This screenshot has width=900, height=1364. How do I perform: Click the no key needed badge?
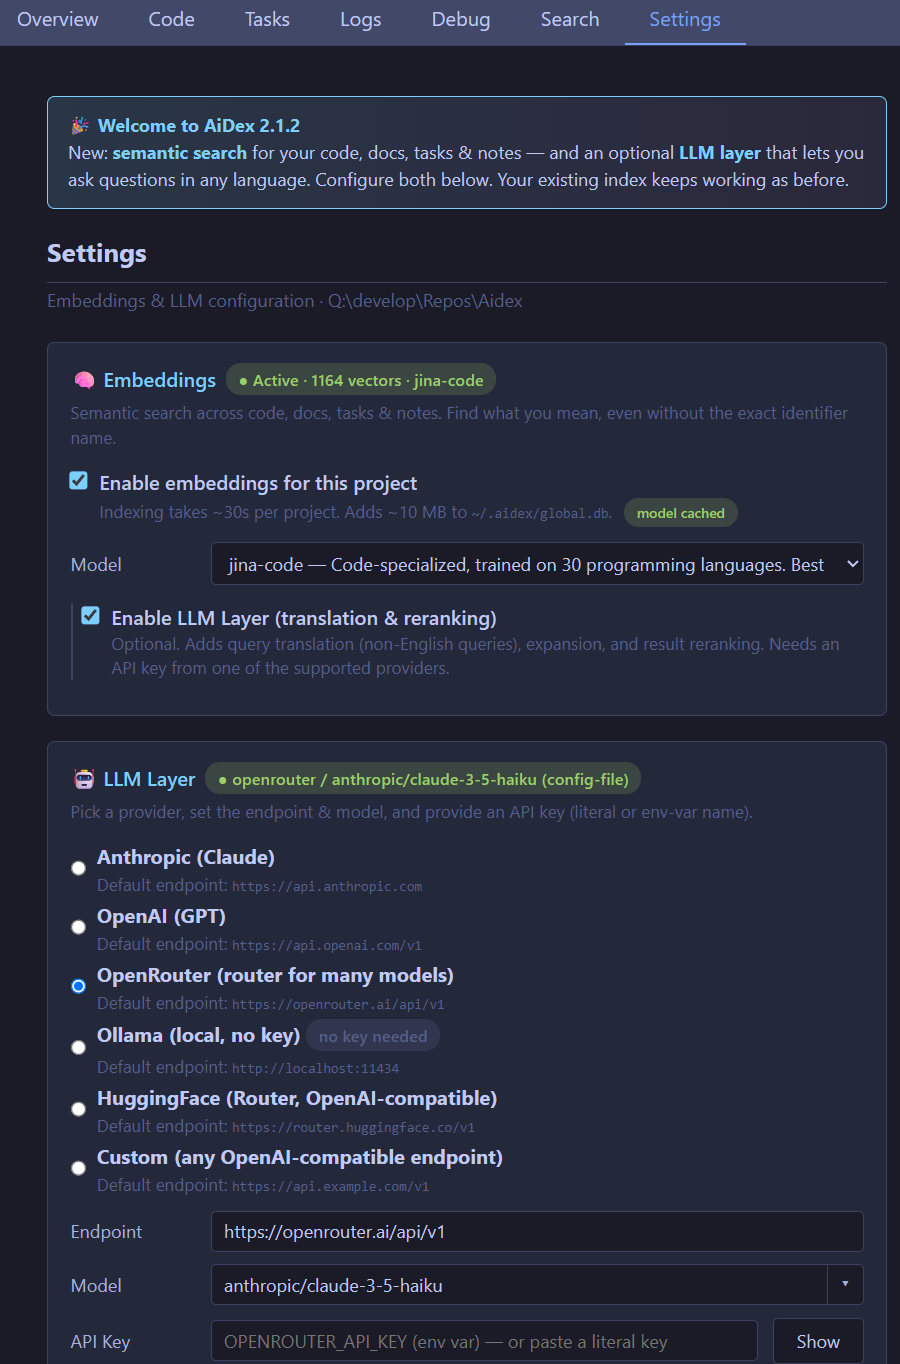click(373, 1036)
